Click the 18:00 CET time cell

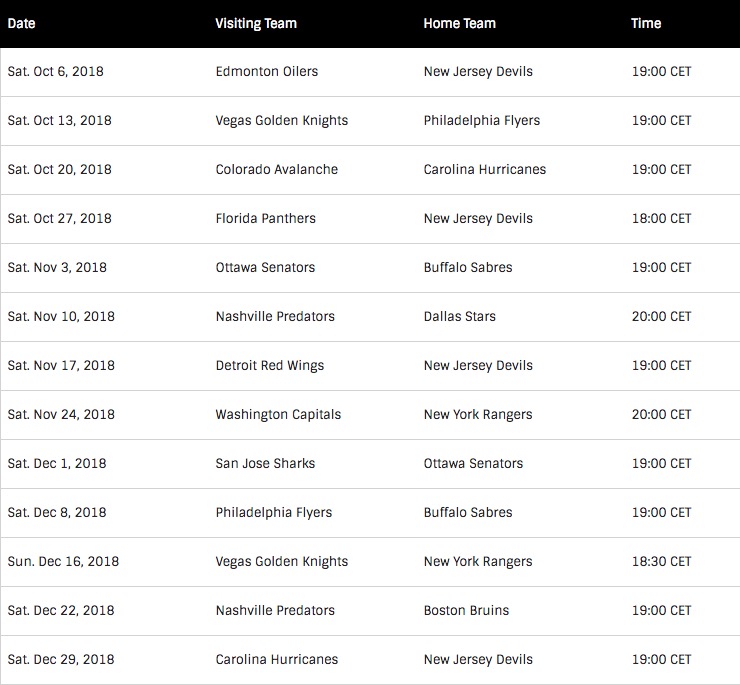click(x=661, y=219)
